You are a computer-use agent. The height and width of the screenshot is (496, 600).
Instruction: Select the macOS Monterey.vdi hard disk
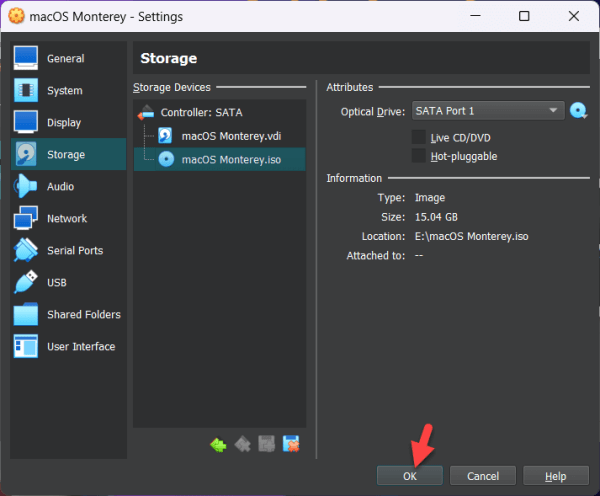pyautogui.click(x=220, y=136)
